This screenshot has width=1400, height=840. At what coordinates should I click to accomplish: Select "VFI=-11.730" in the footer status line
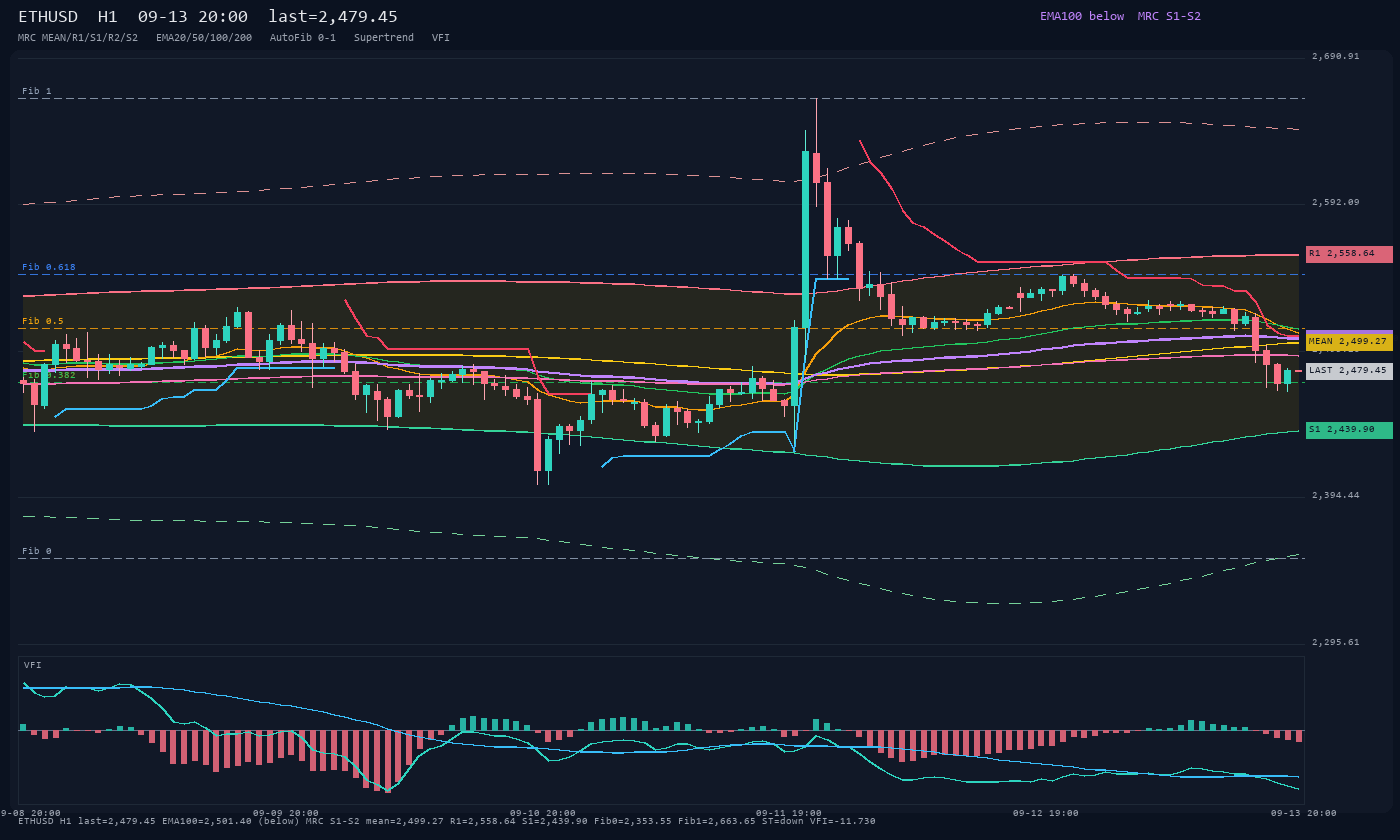846,821
